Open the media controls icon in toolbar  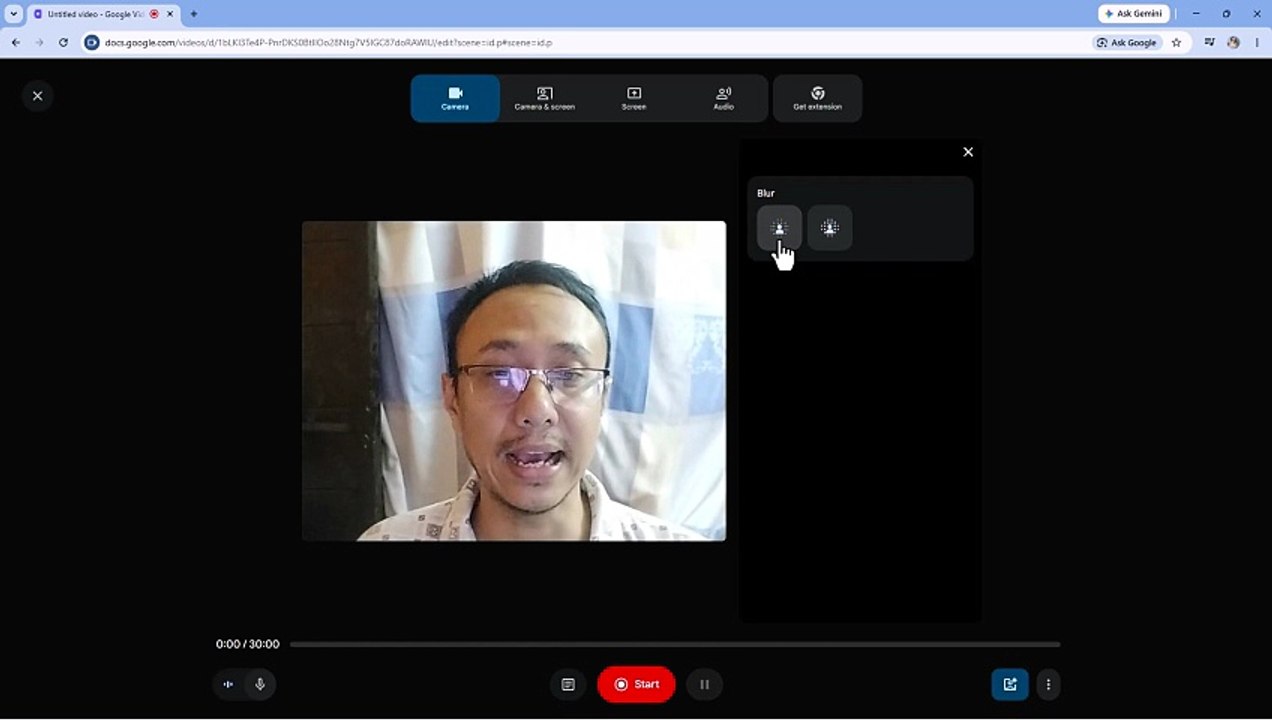(x=1209, y=43)
